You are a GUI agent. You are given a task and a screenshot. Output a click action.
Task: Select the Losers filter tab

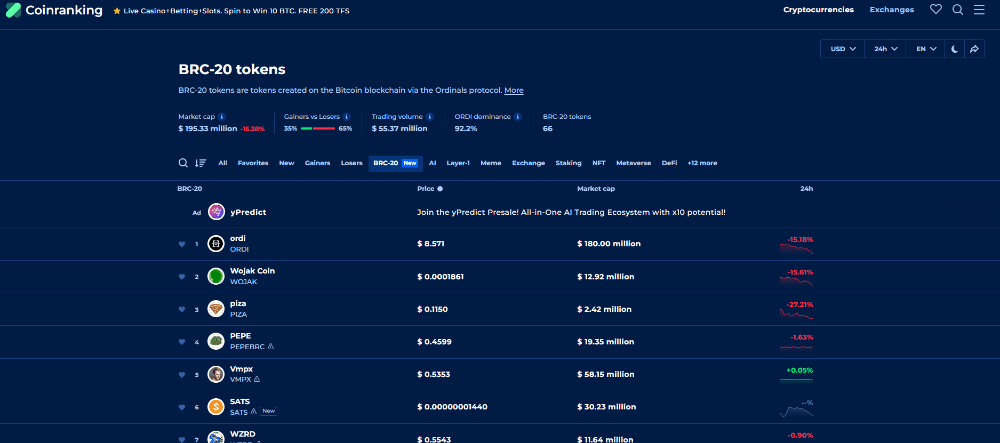point(351,163)
